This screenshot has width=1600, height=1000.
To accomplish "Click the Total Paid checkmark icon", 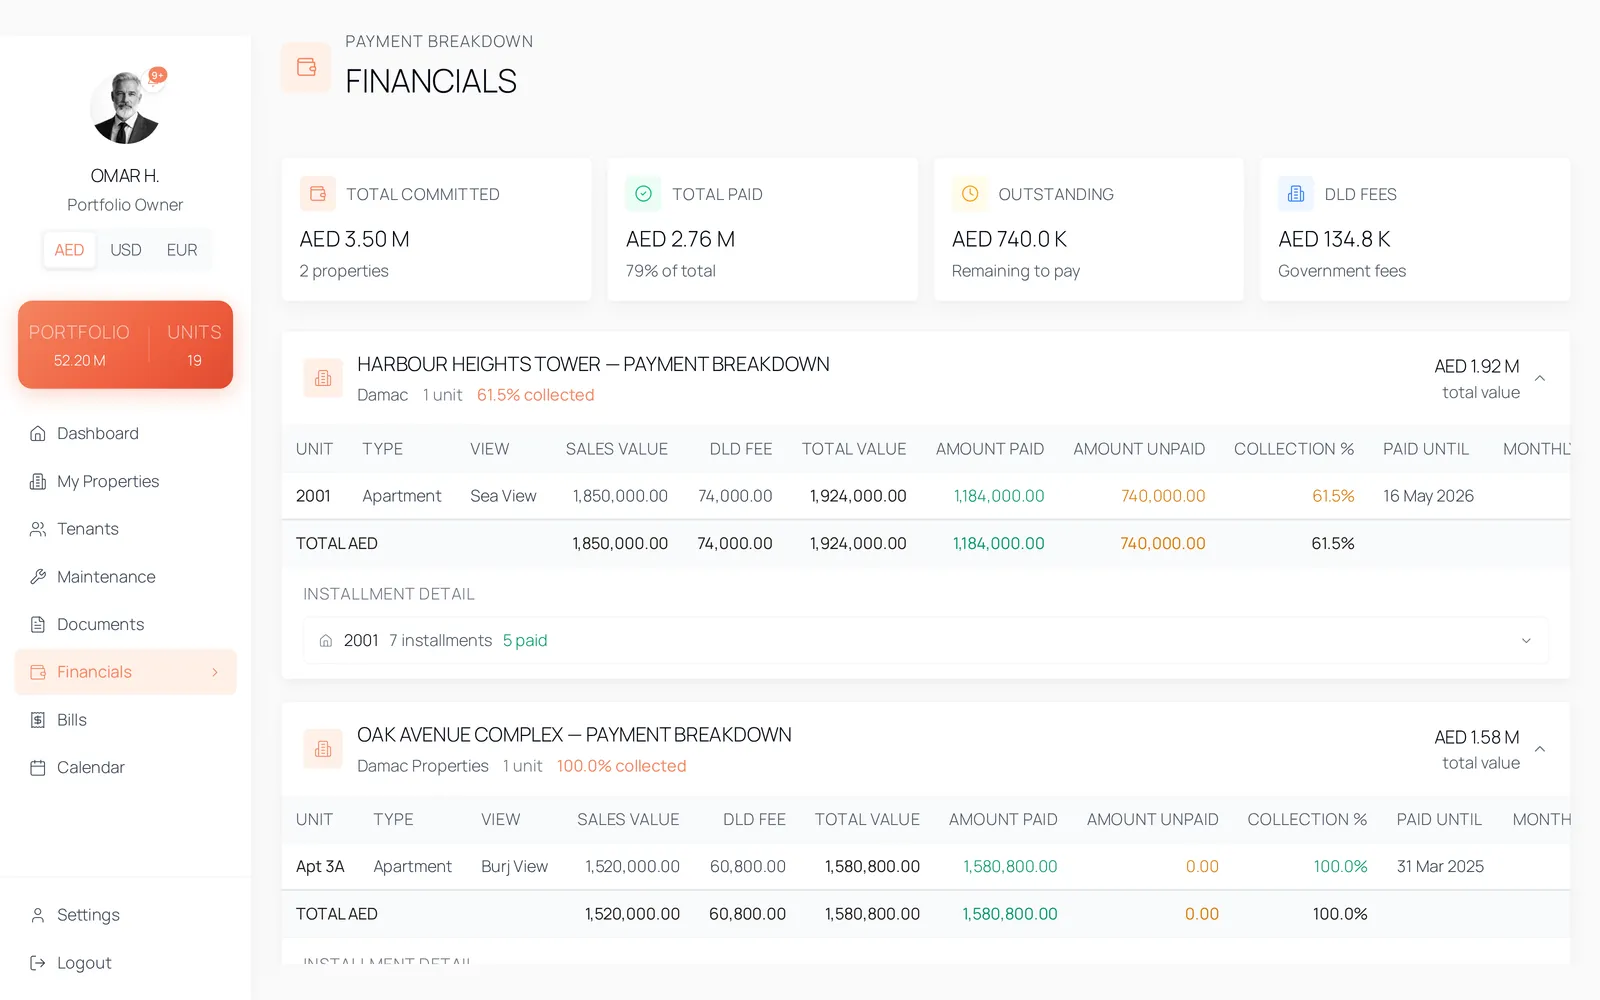I will coord(644,194).
